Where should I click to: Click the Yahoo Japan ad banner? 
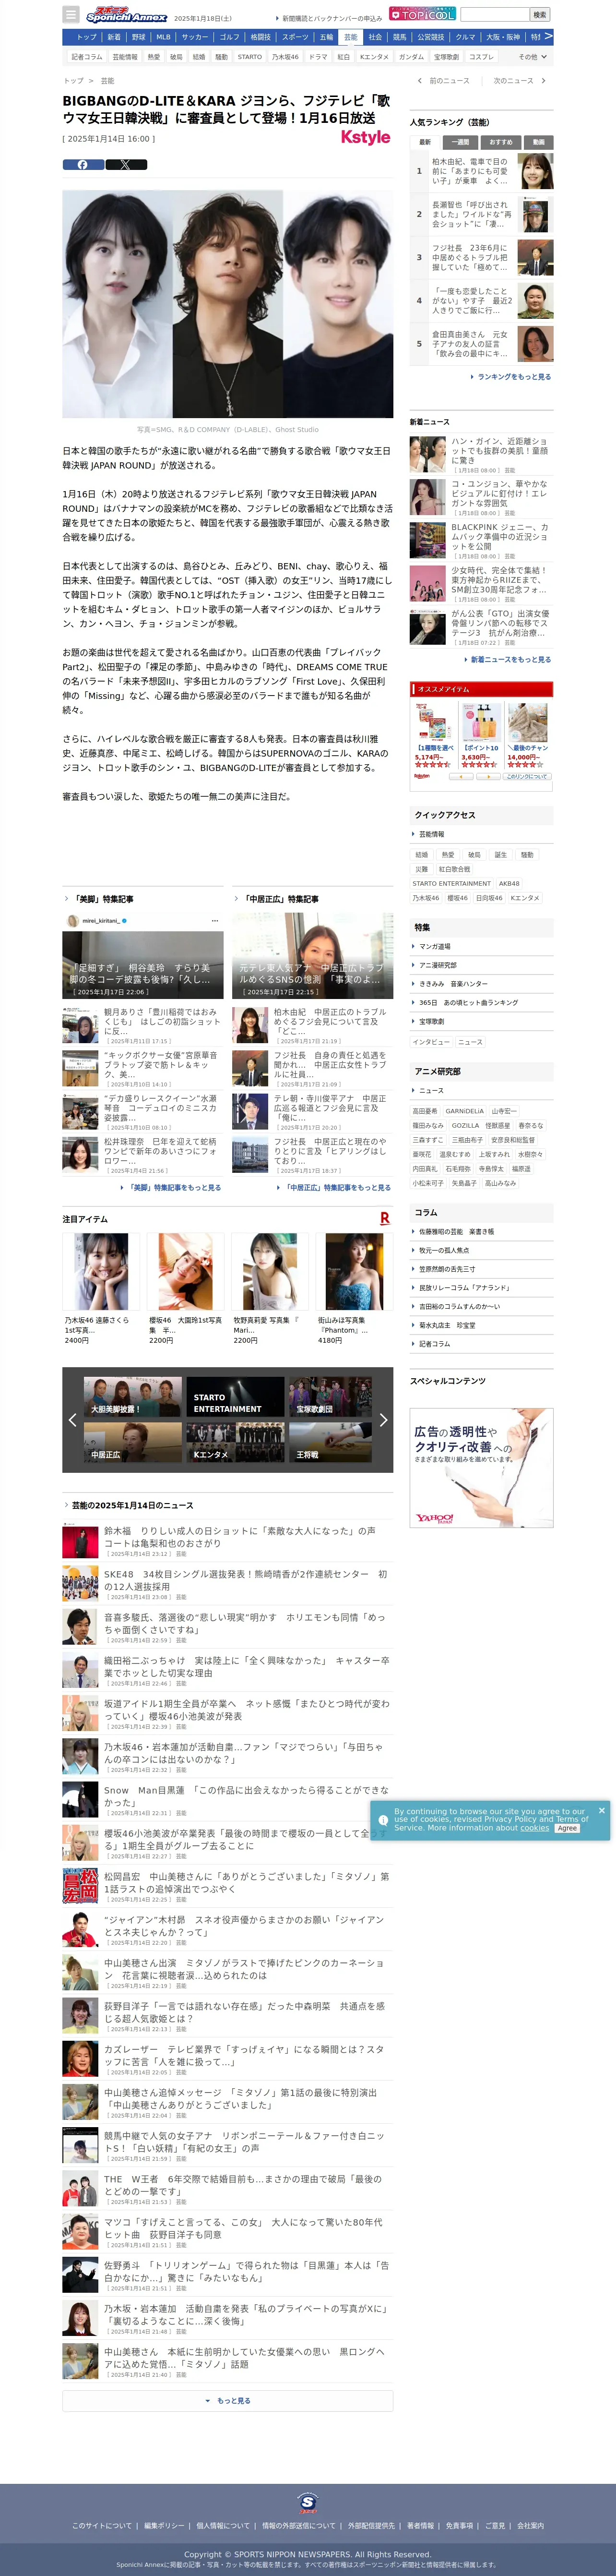[481, 1467]
